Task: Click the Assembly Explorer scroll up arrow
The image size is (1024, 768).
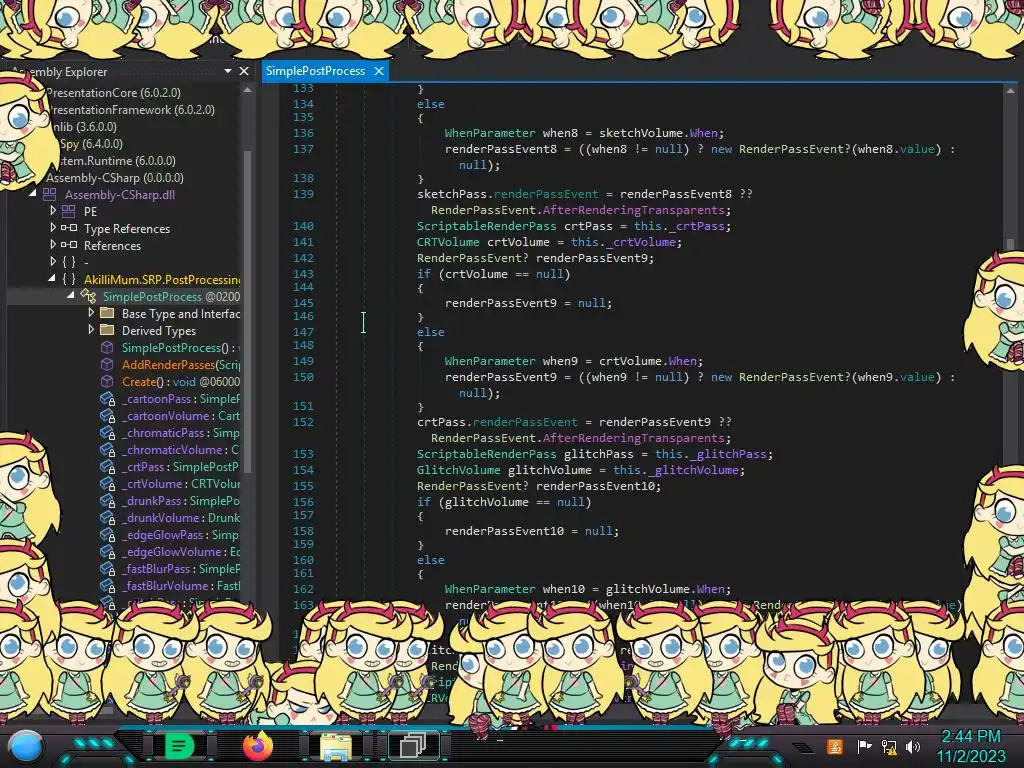Action: click(x=248, y=90)
